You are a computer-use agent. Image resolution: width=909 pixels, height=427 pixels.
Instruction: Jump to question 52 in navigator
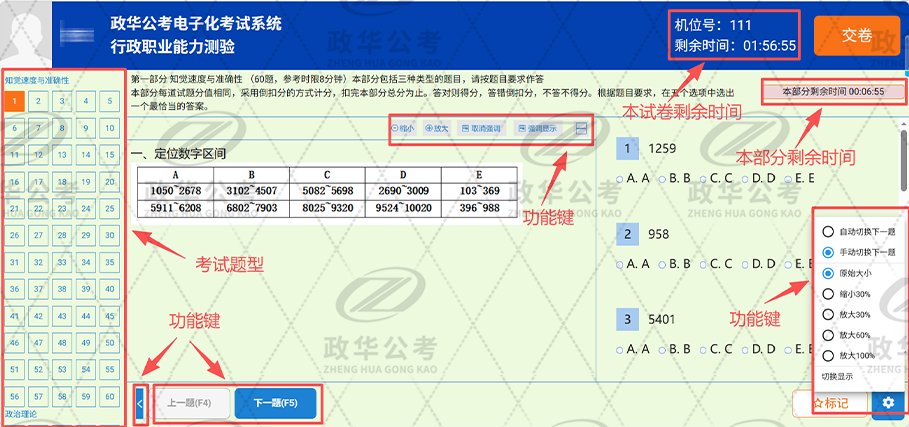tap(38, 370)
